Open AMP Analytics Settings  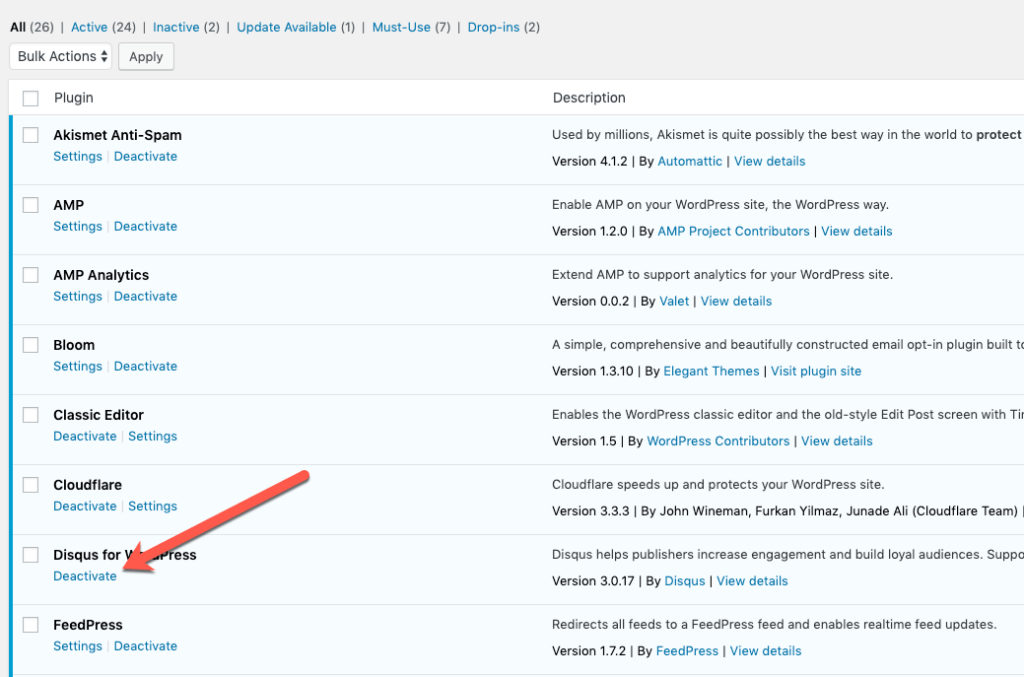point(78,296)
